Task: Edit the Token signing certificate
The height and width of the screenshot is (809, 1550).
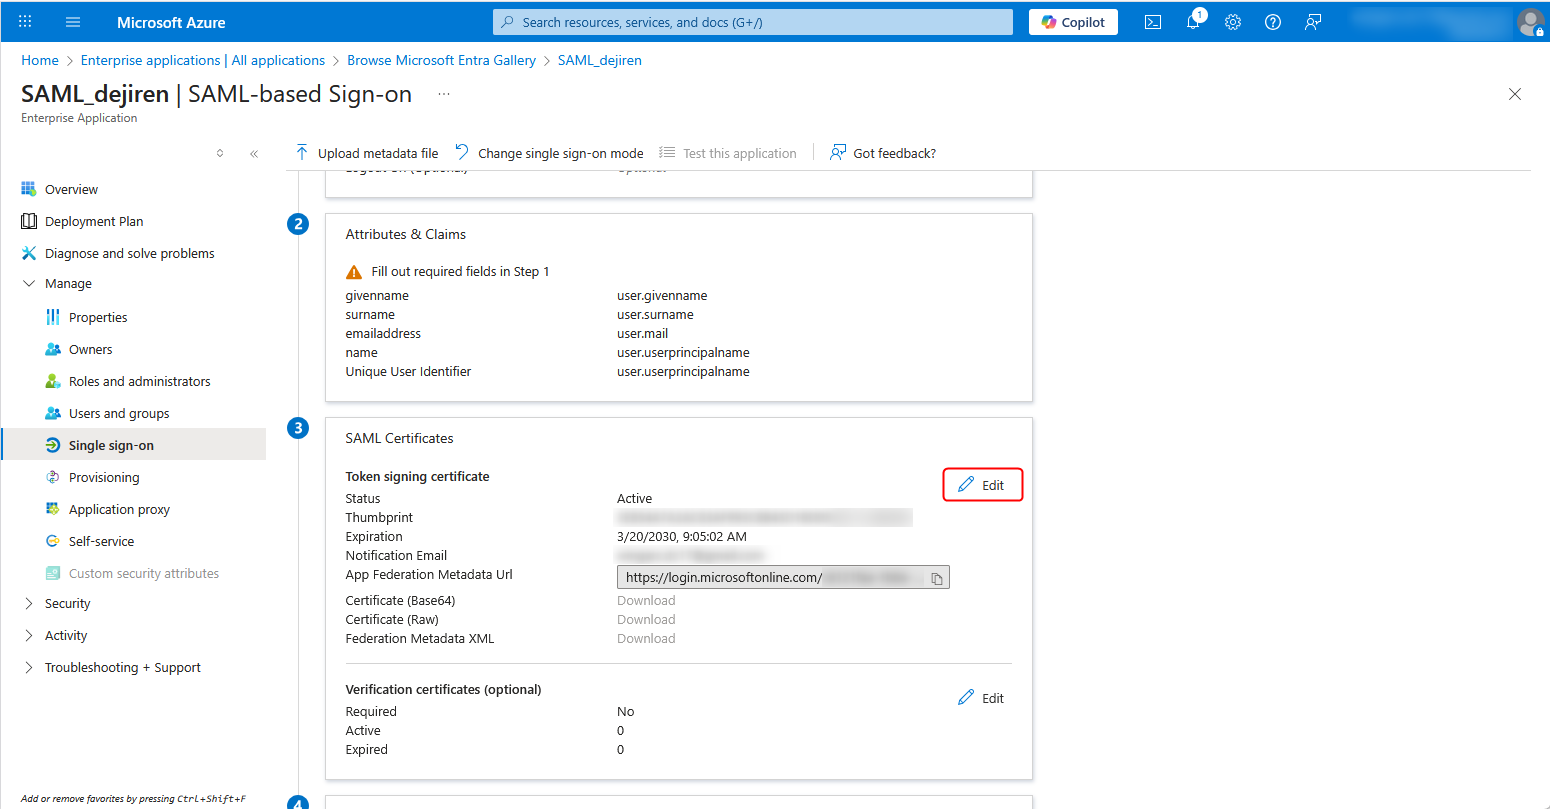Action: 982,485
